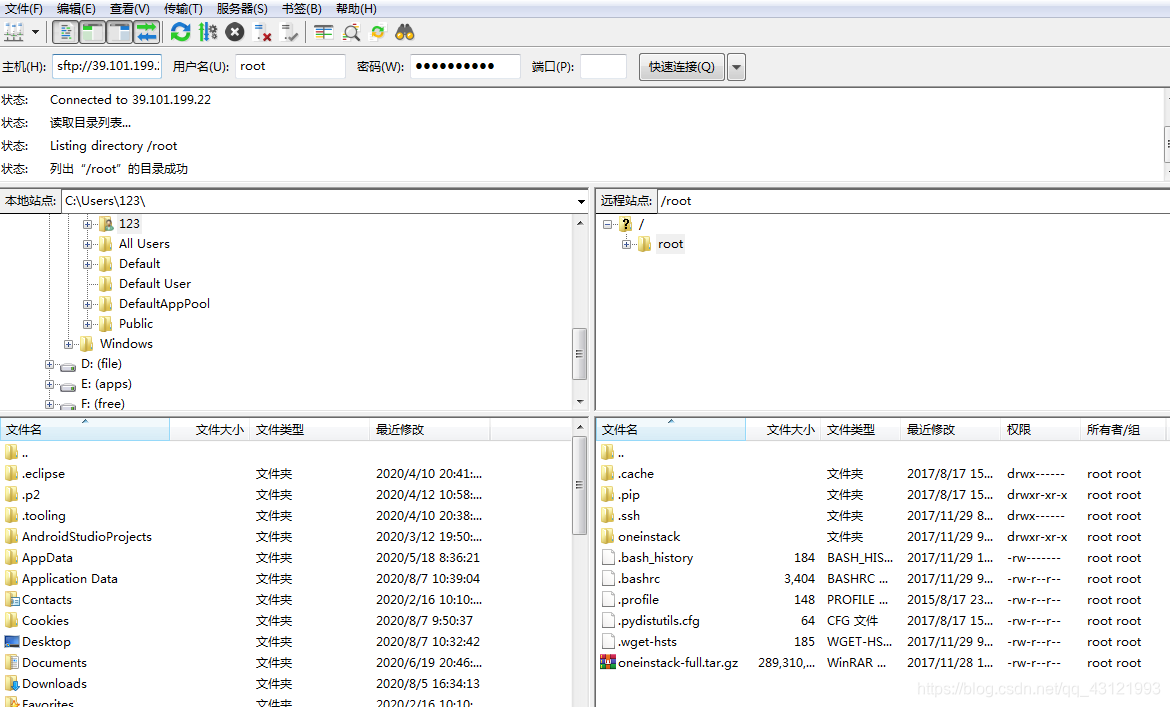Click the 主机 host input field
Image resolution: width=1170 pixels, height=707 pixels.
point(107,66)
